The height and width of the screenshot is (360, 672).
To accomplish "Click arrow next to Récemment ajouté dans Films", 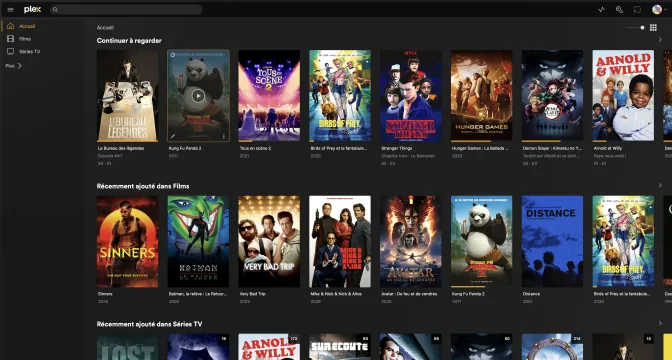I will coord(660,186).
